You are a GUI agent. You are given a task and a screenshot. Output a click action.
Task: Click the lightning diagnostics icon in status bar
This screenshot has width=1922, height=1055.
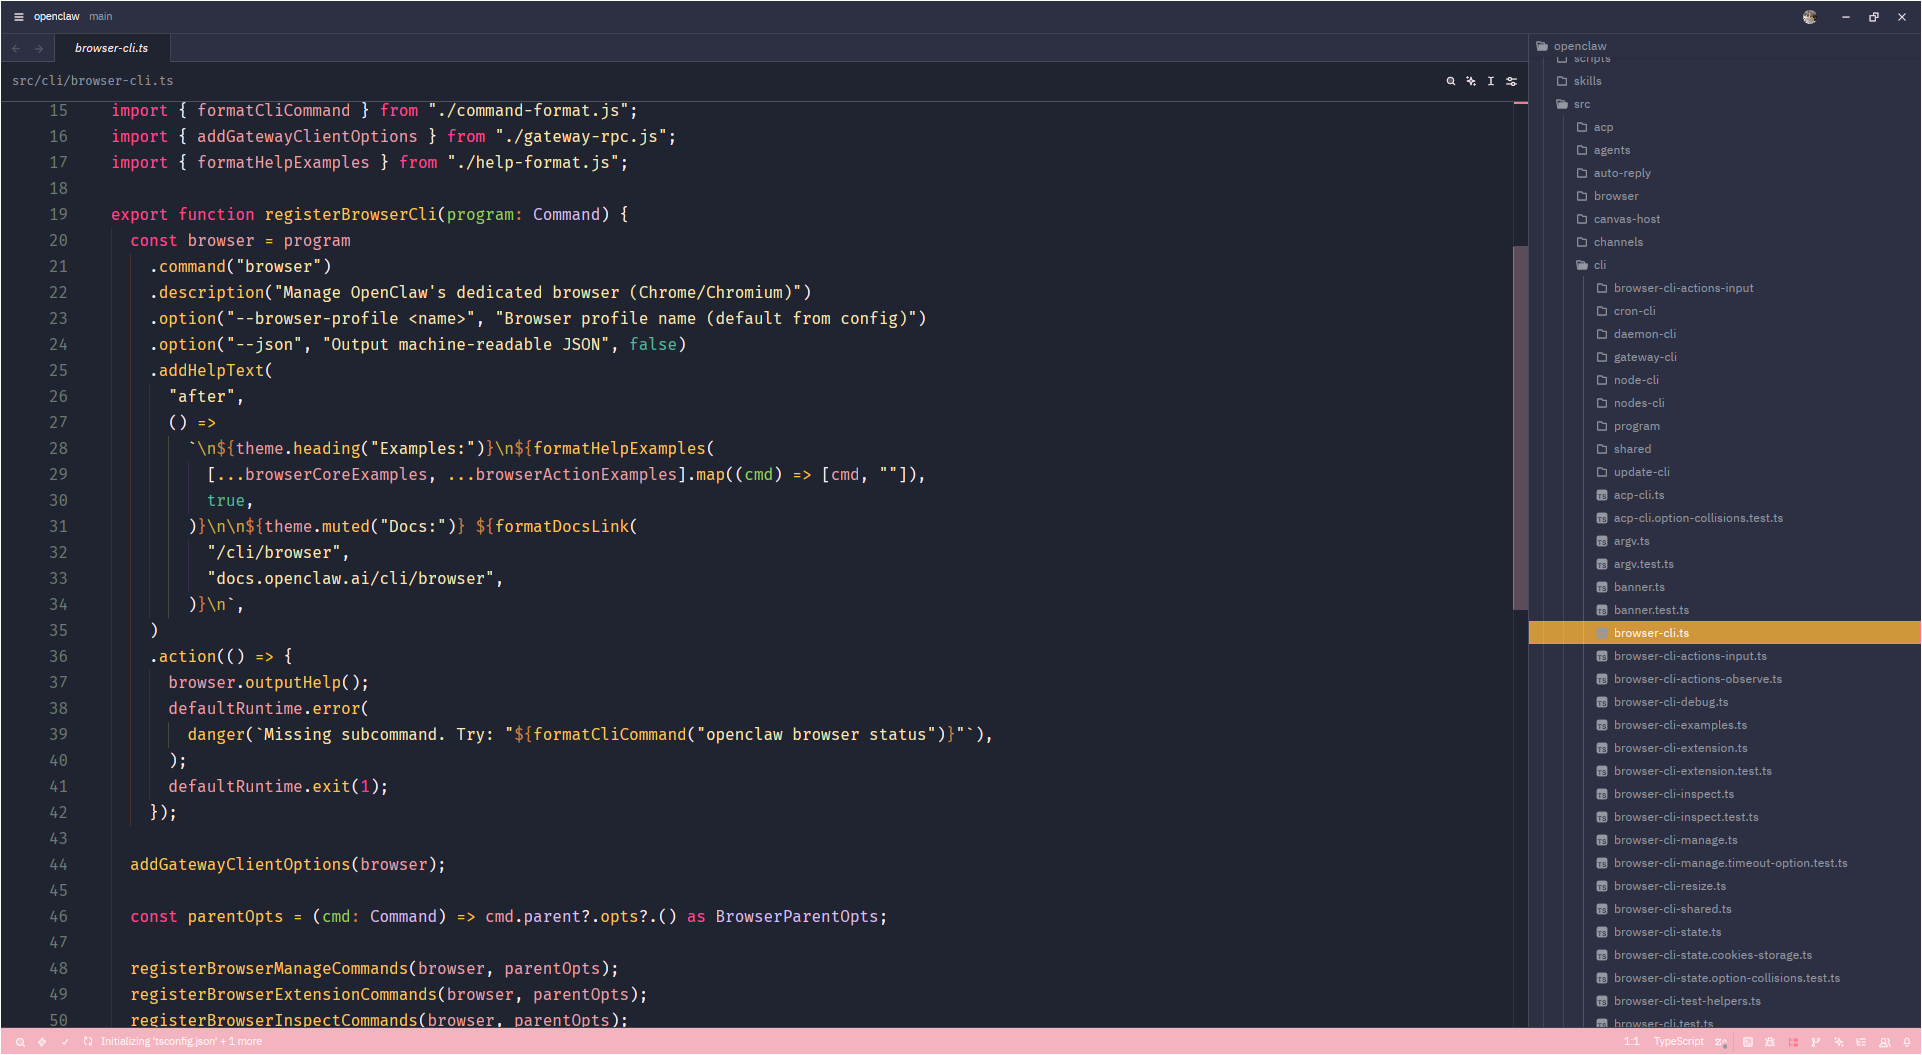pyautogui.click(x=42, y=1042)
